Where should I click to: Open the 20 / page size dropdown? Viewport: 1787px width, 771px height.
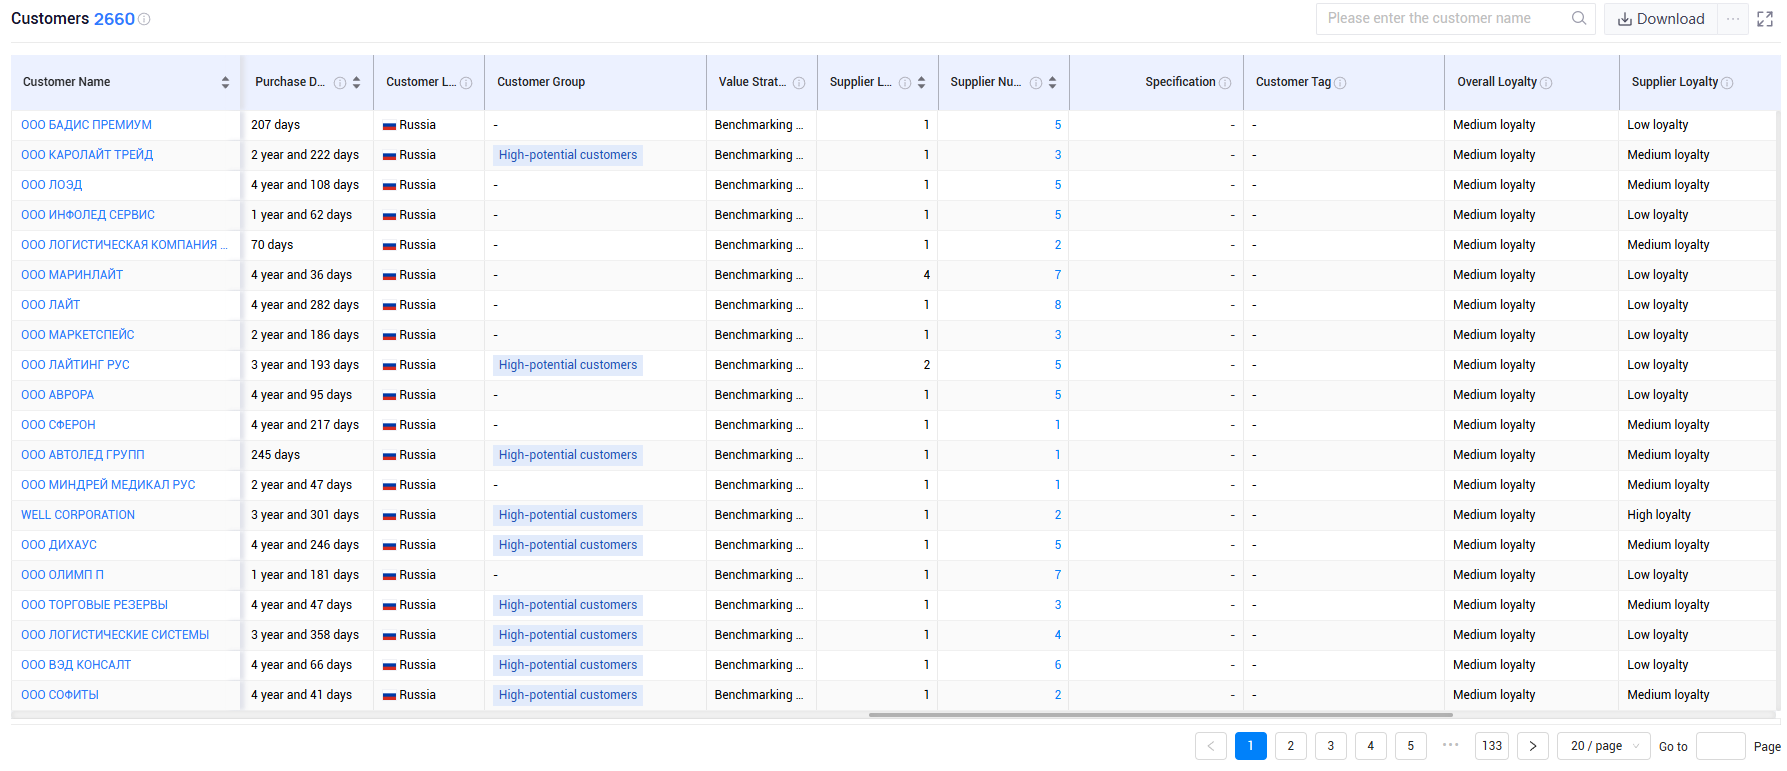pos(1605,746)
